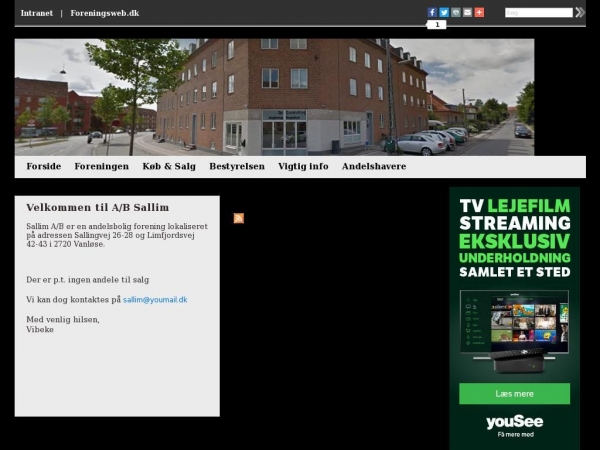The image size is (600, 450).
Task: Select the Forside menu item
Action: [44, 167]
